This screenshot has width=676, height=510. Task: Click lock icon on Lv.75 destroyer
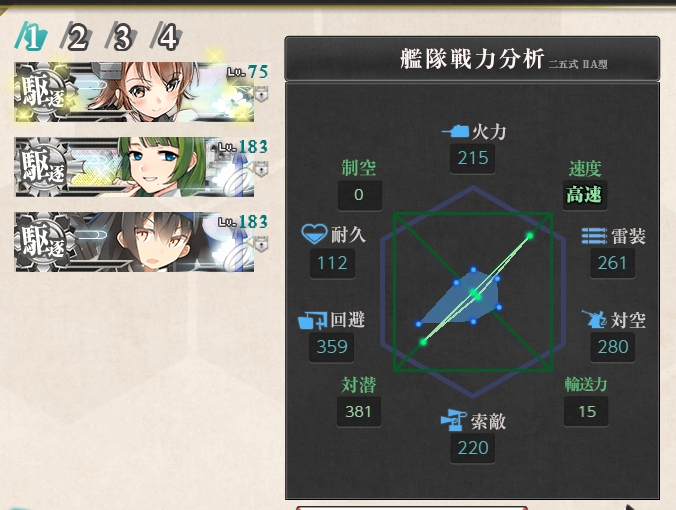click(261, 94)
